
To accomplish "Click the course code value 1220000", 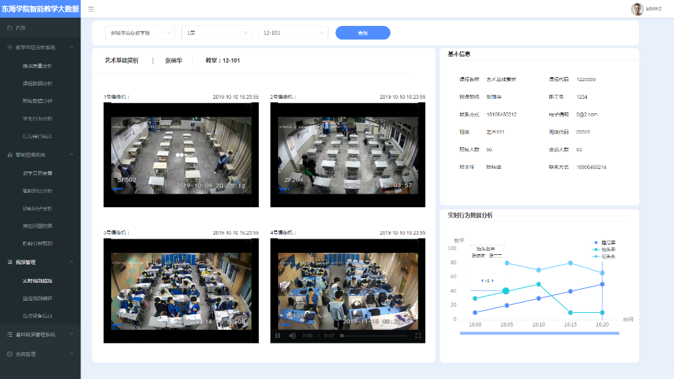I will coord(586,79).
